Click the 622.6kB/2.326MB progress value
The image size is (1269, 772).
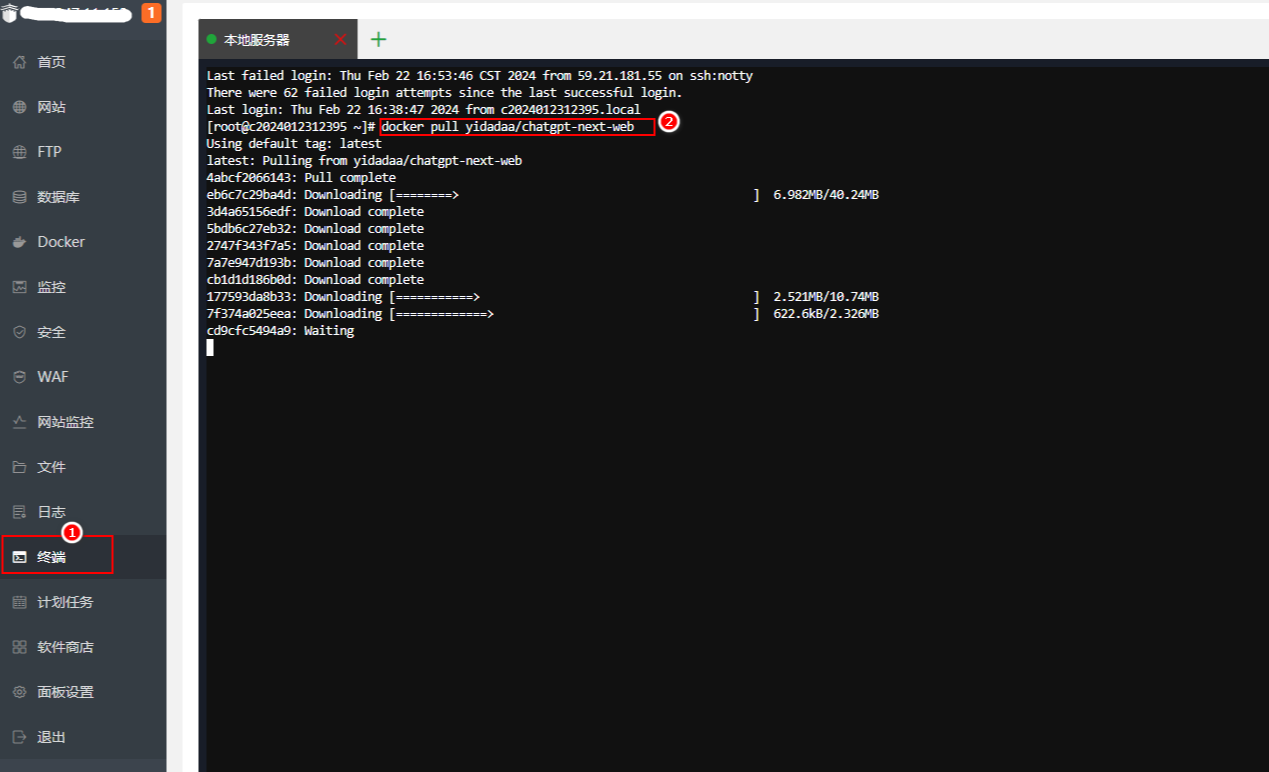tap(826, 314)
